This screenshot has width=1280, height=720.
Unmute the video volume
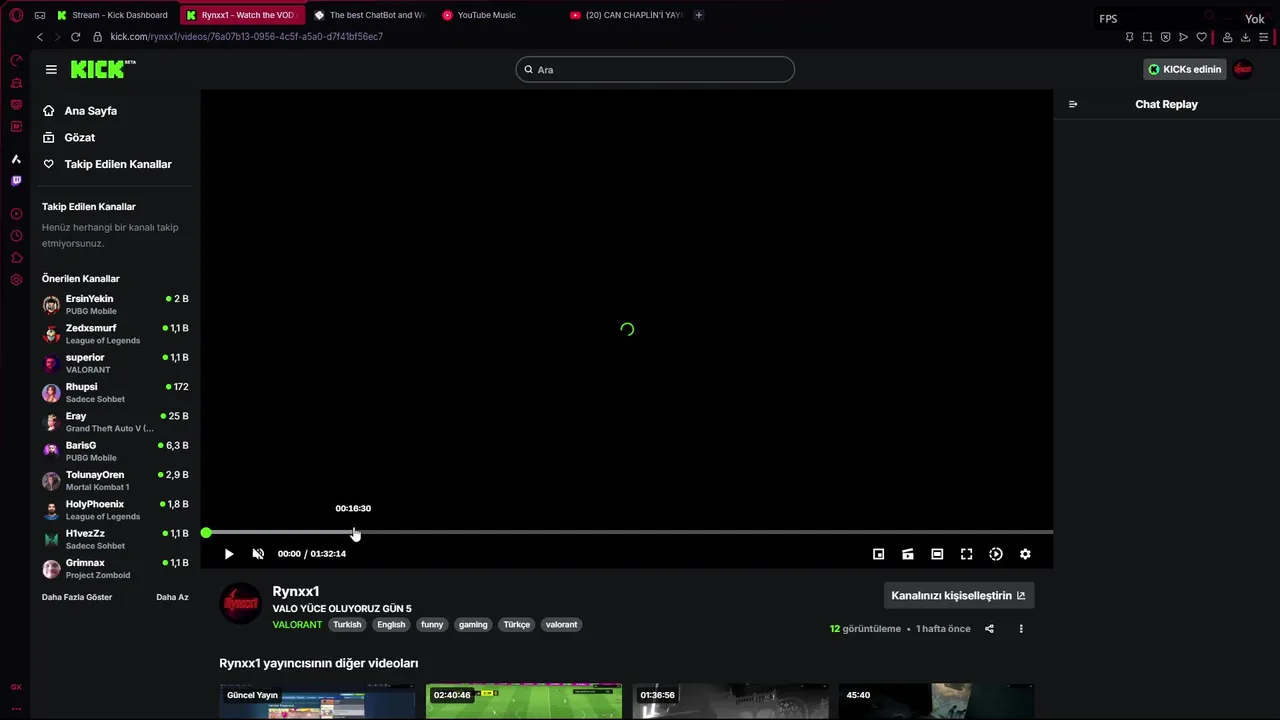pyautogui.click(x=258, y=554)
